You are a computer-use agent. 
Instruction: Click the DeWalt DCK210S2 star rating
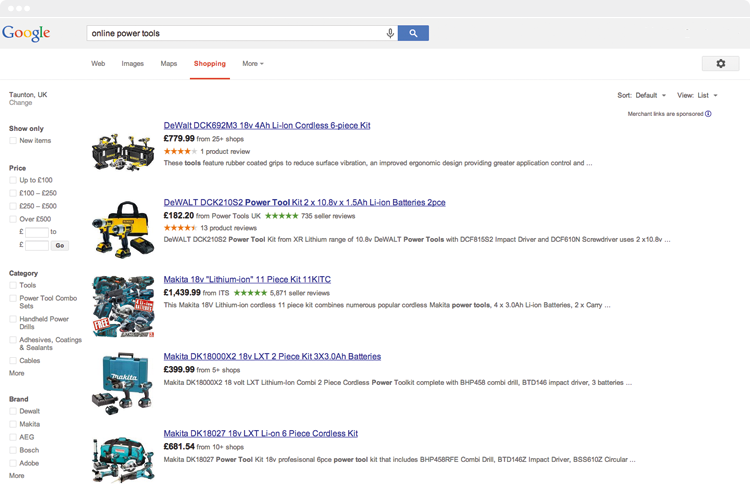(180, 228)
